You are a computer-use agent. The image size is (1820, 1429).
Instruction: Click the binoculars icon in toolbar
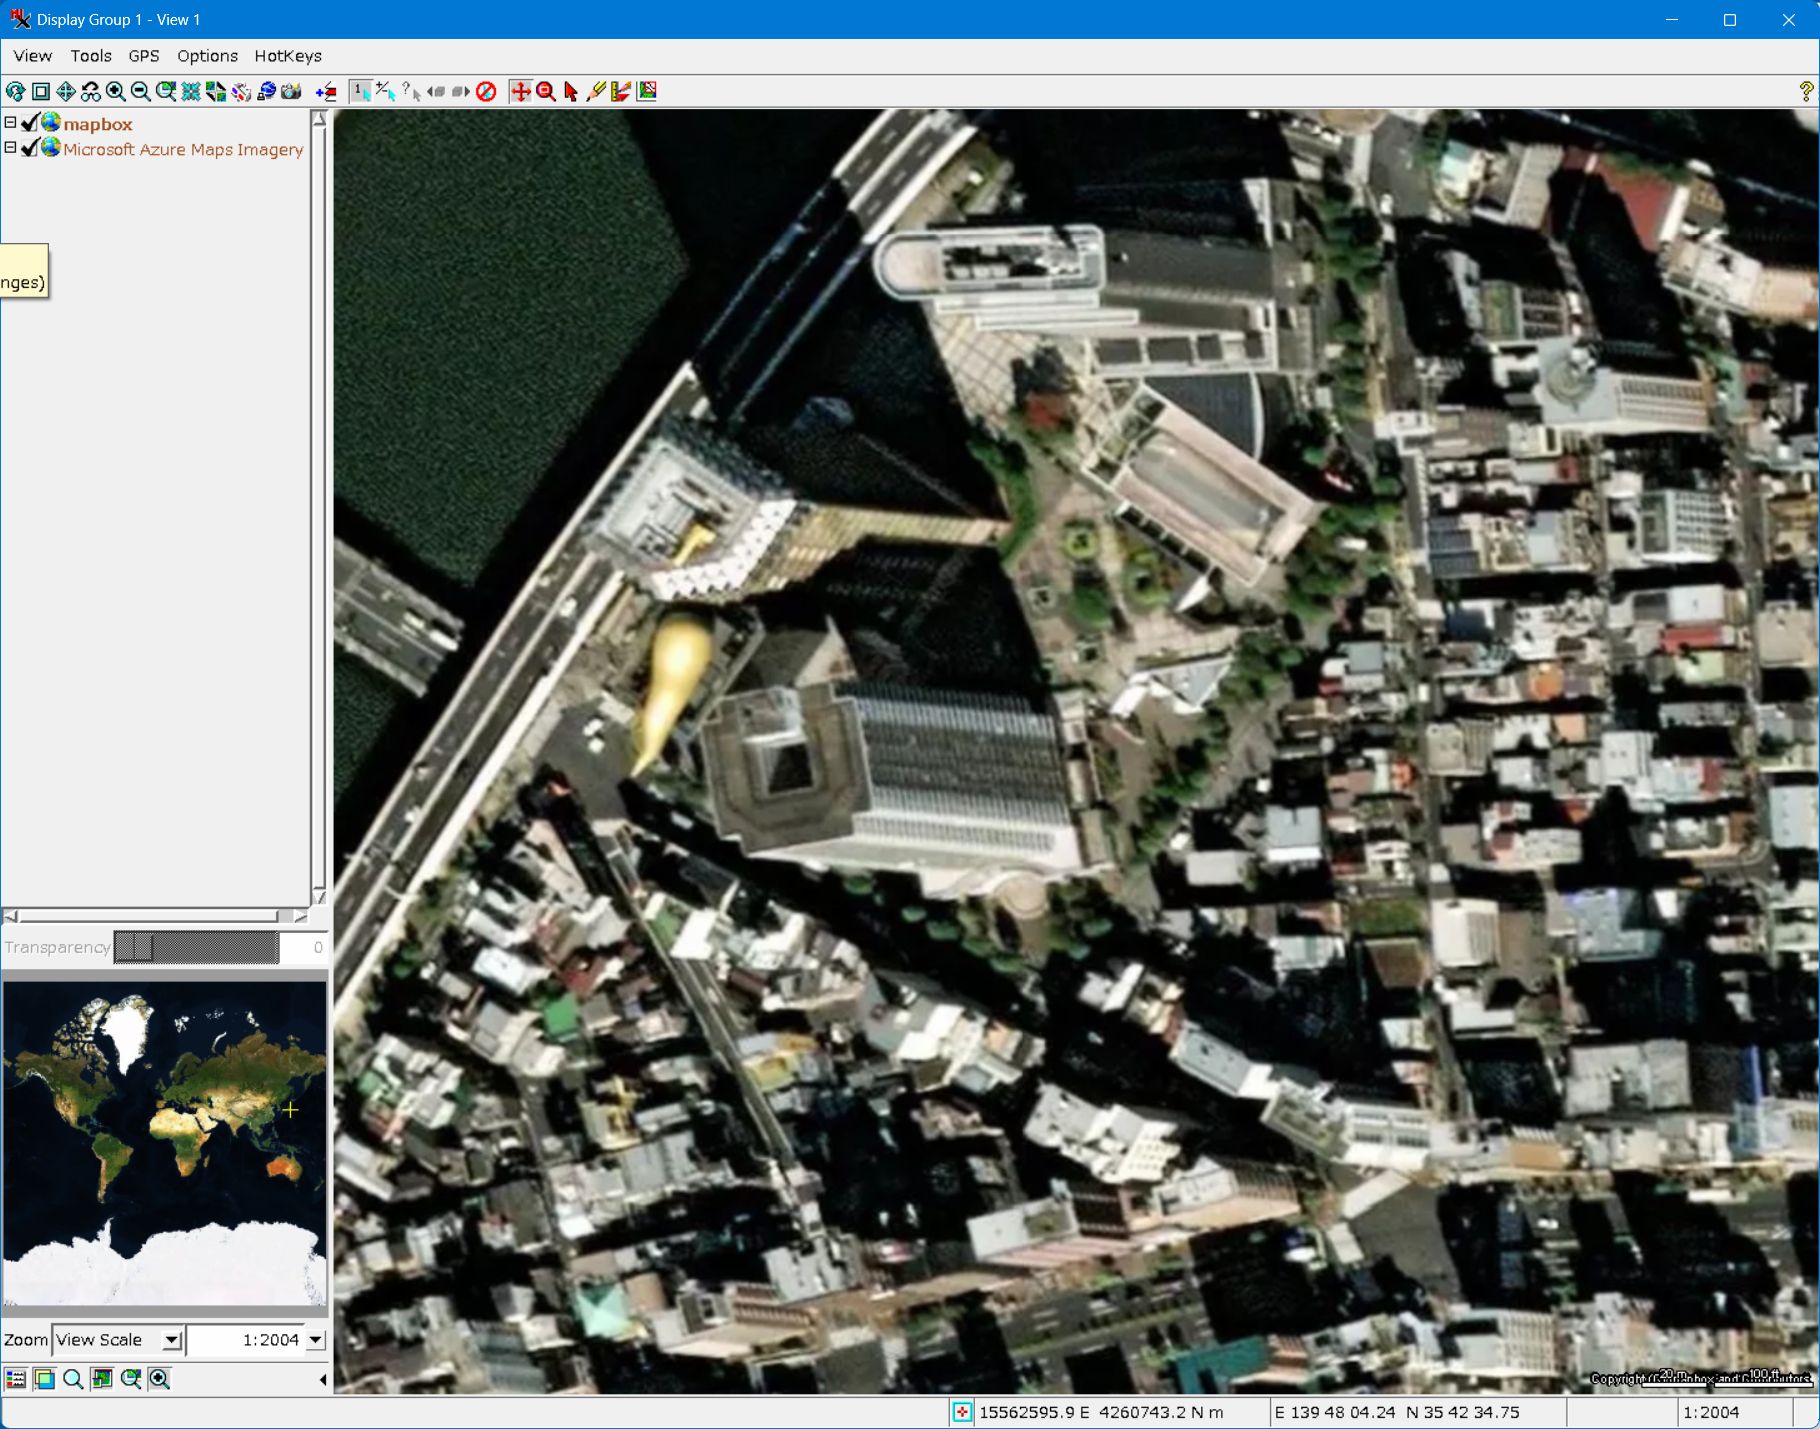[x=91, y=92]
